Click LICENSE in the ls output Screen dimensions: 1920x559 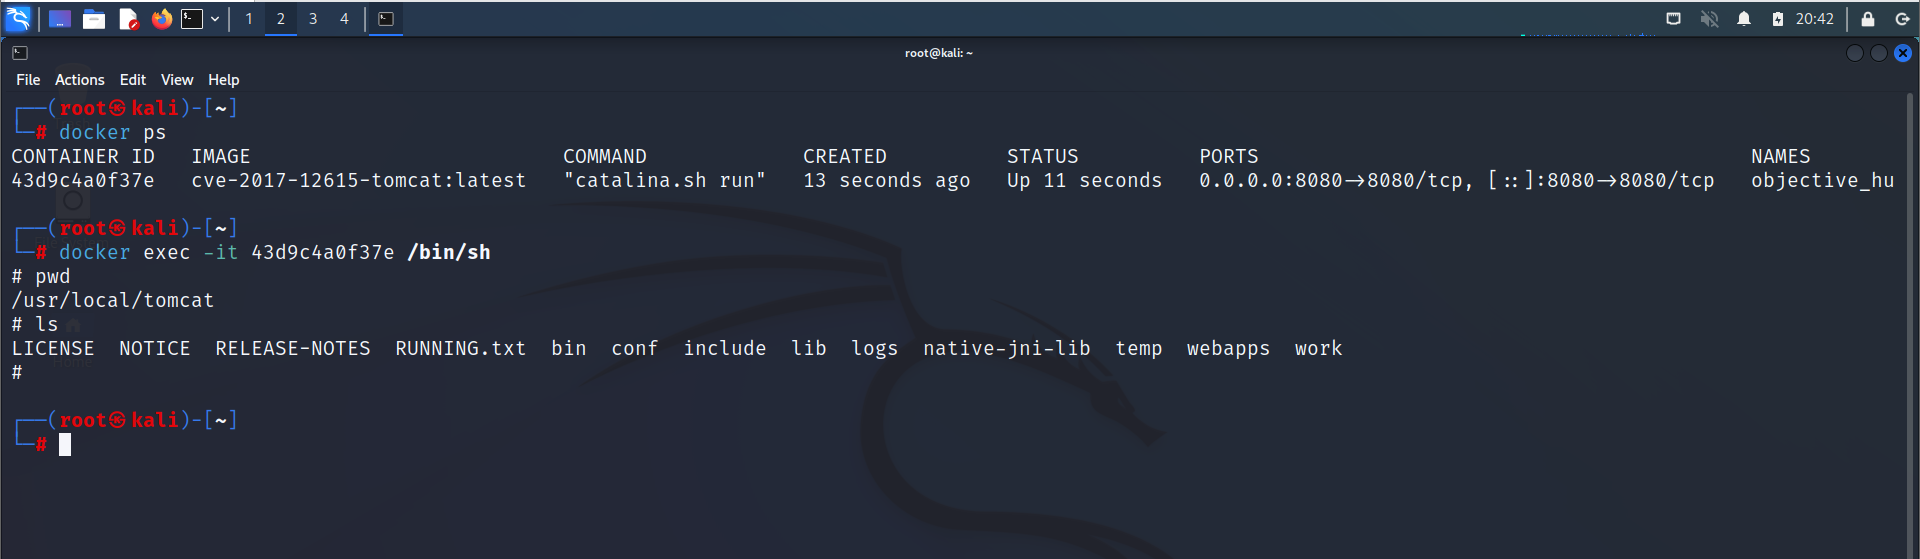[x=53, y=348]
